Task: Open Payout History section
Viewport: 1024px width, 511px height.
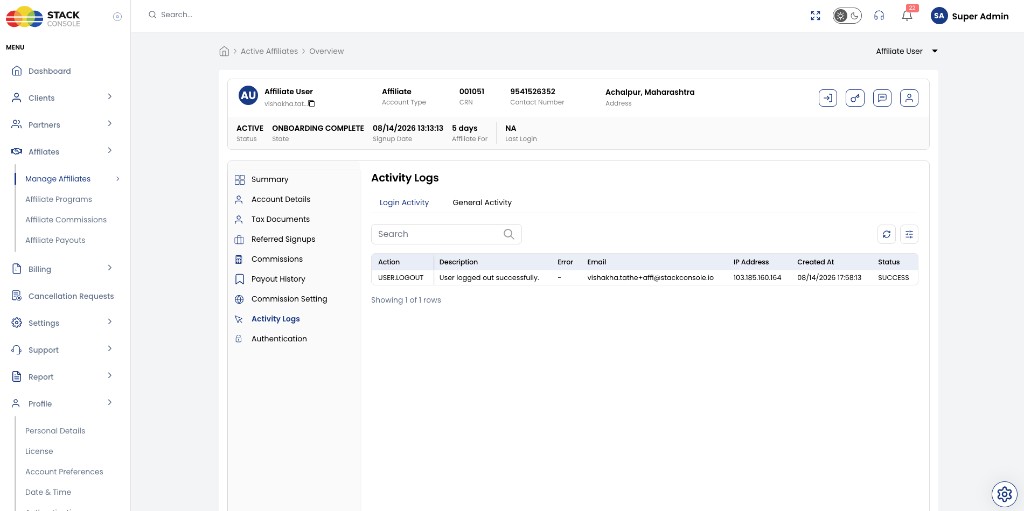Action: click(x=270, y=279)
